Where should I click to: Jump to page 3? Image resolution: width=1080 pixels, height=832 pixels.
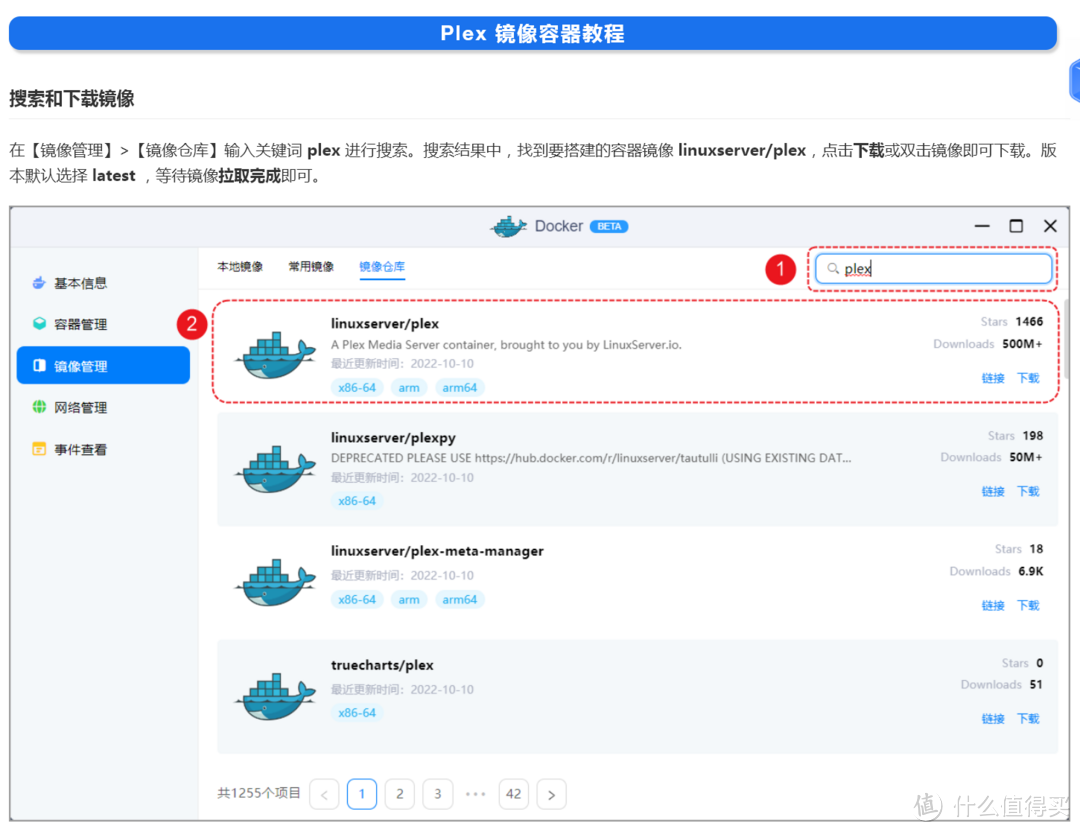(x=437, y=794)
